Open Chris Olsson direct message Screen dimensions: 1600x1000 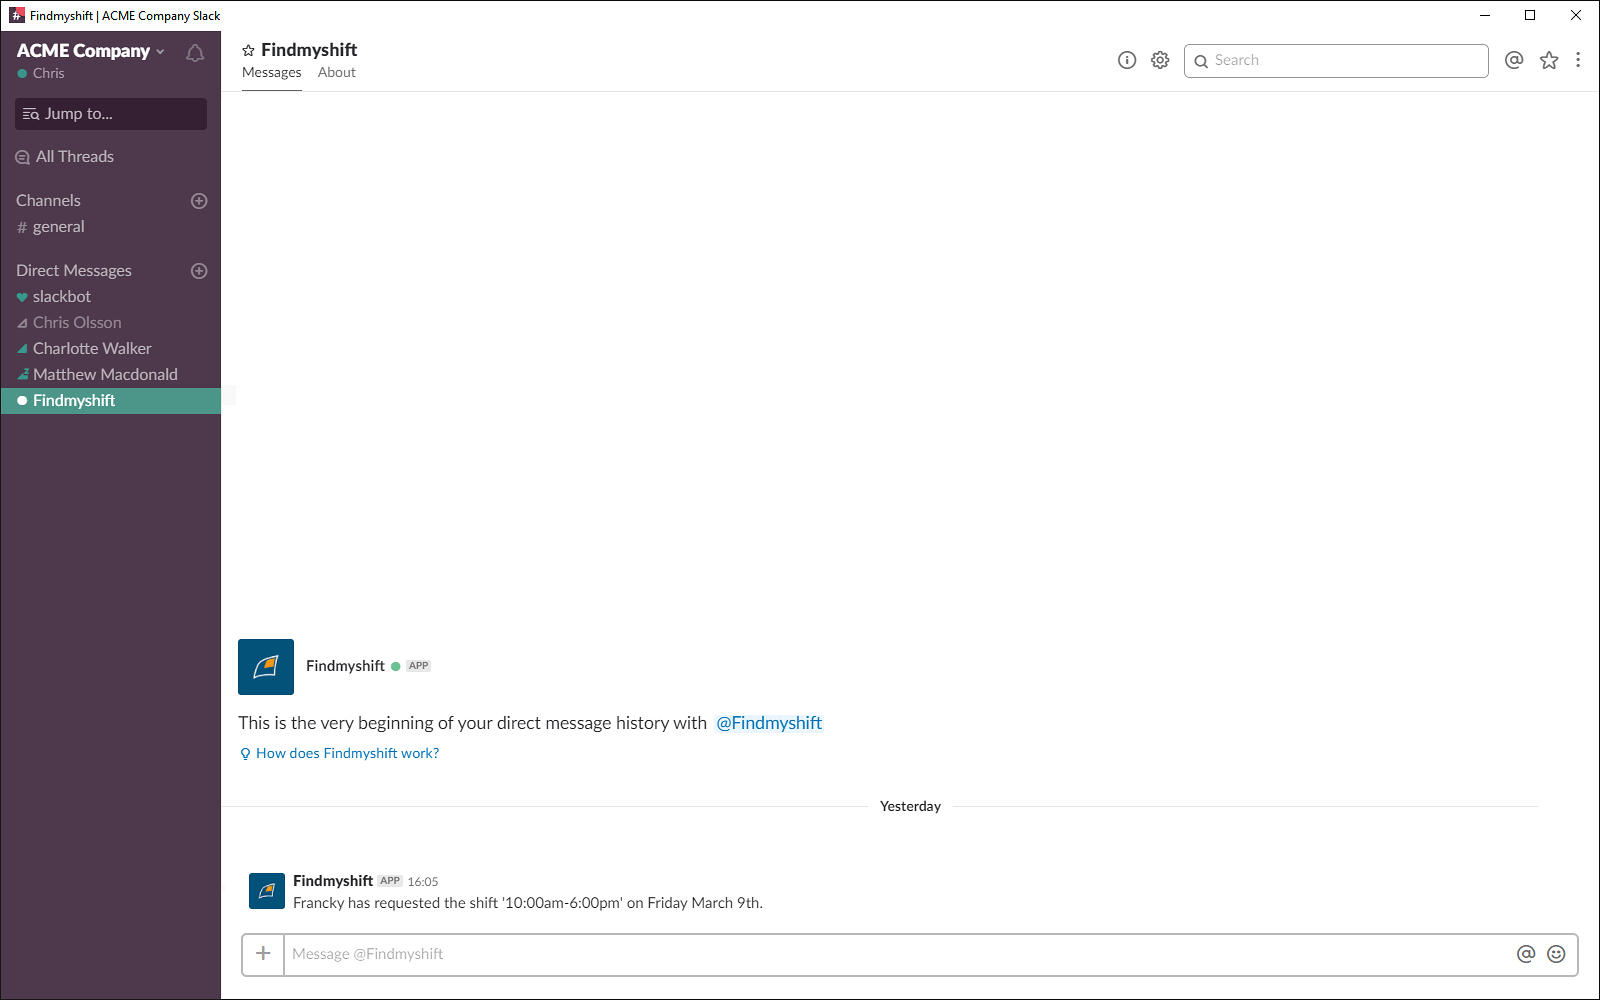(x=69, y=323)
